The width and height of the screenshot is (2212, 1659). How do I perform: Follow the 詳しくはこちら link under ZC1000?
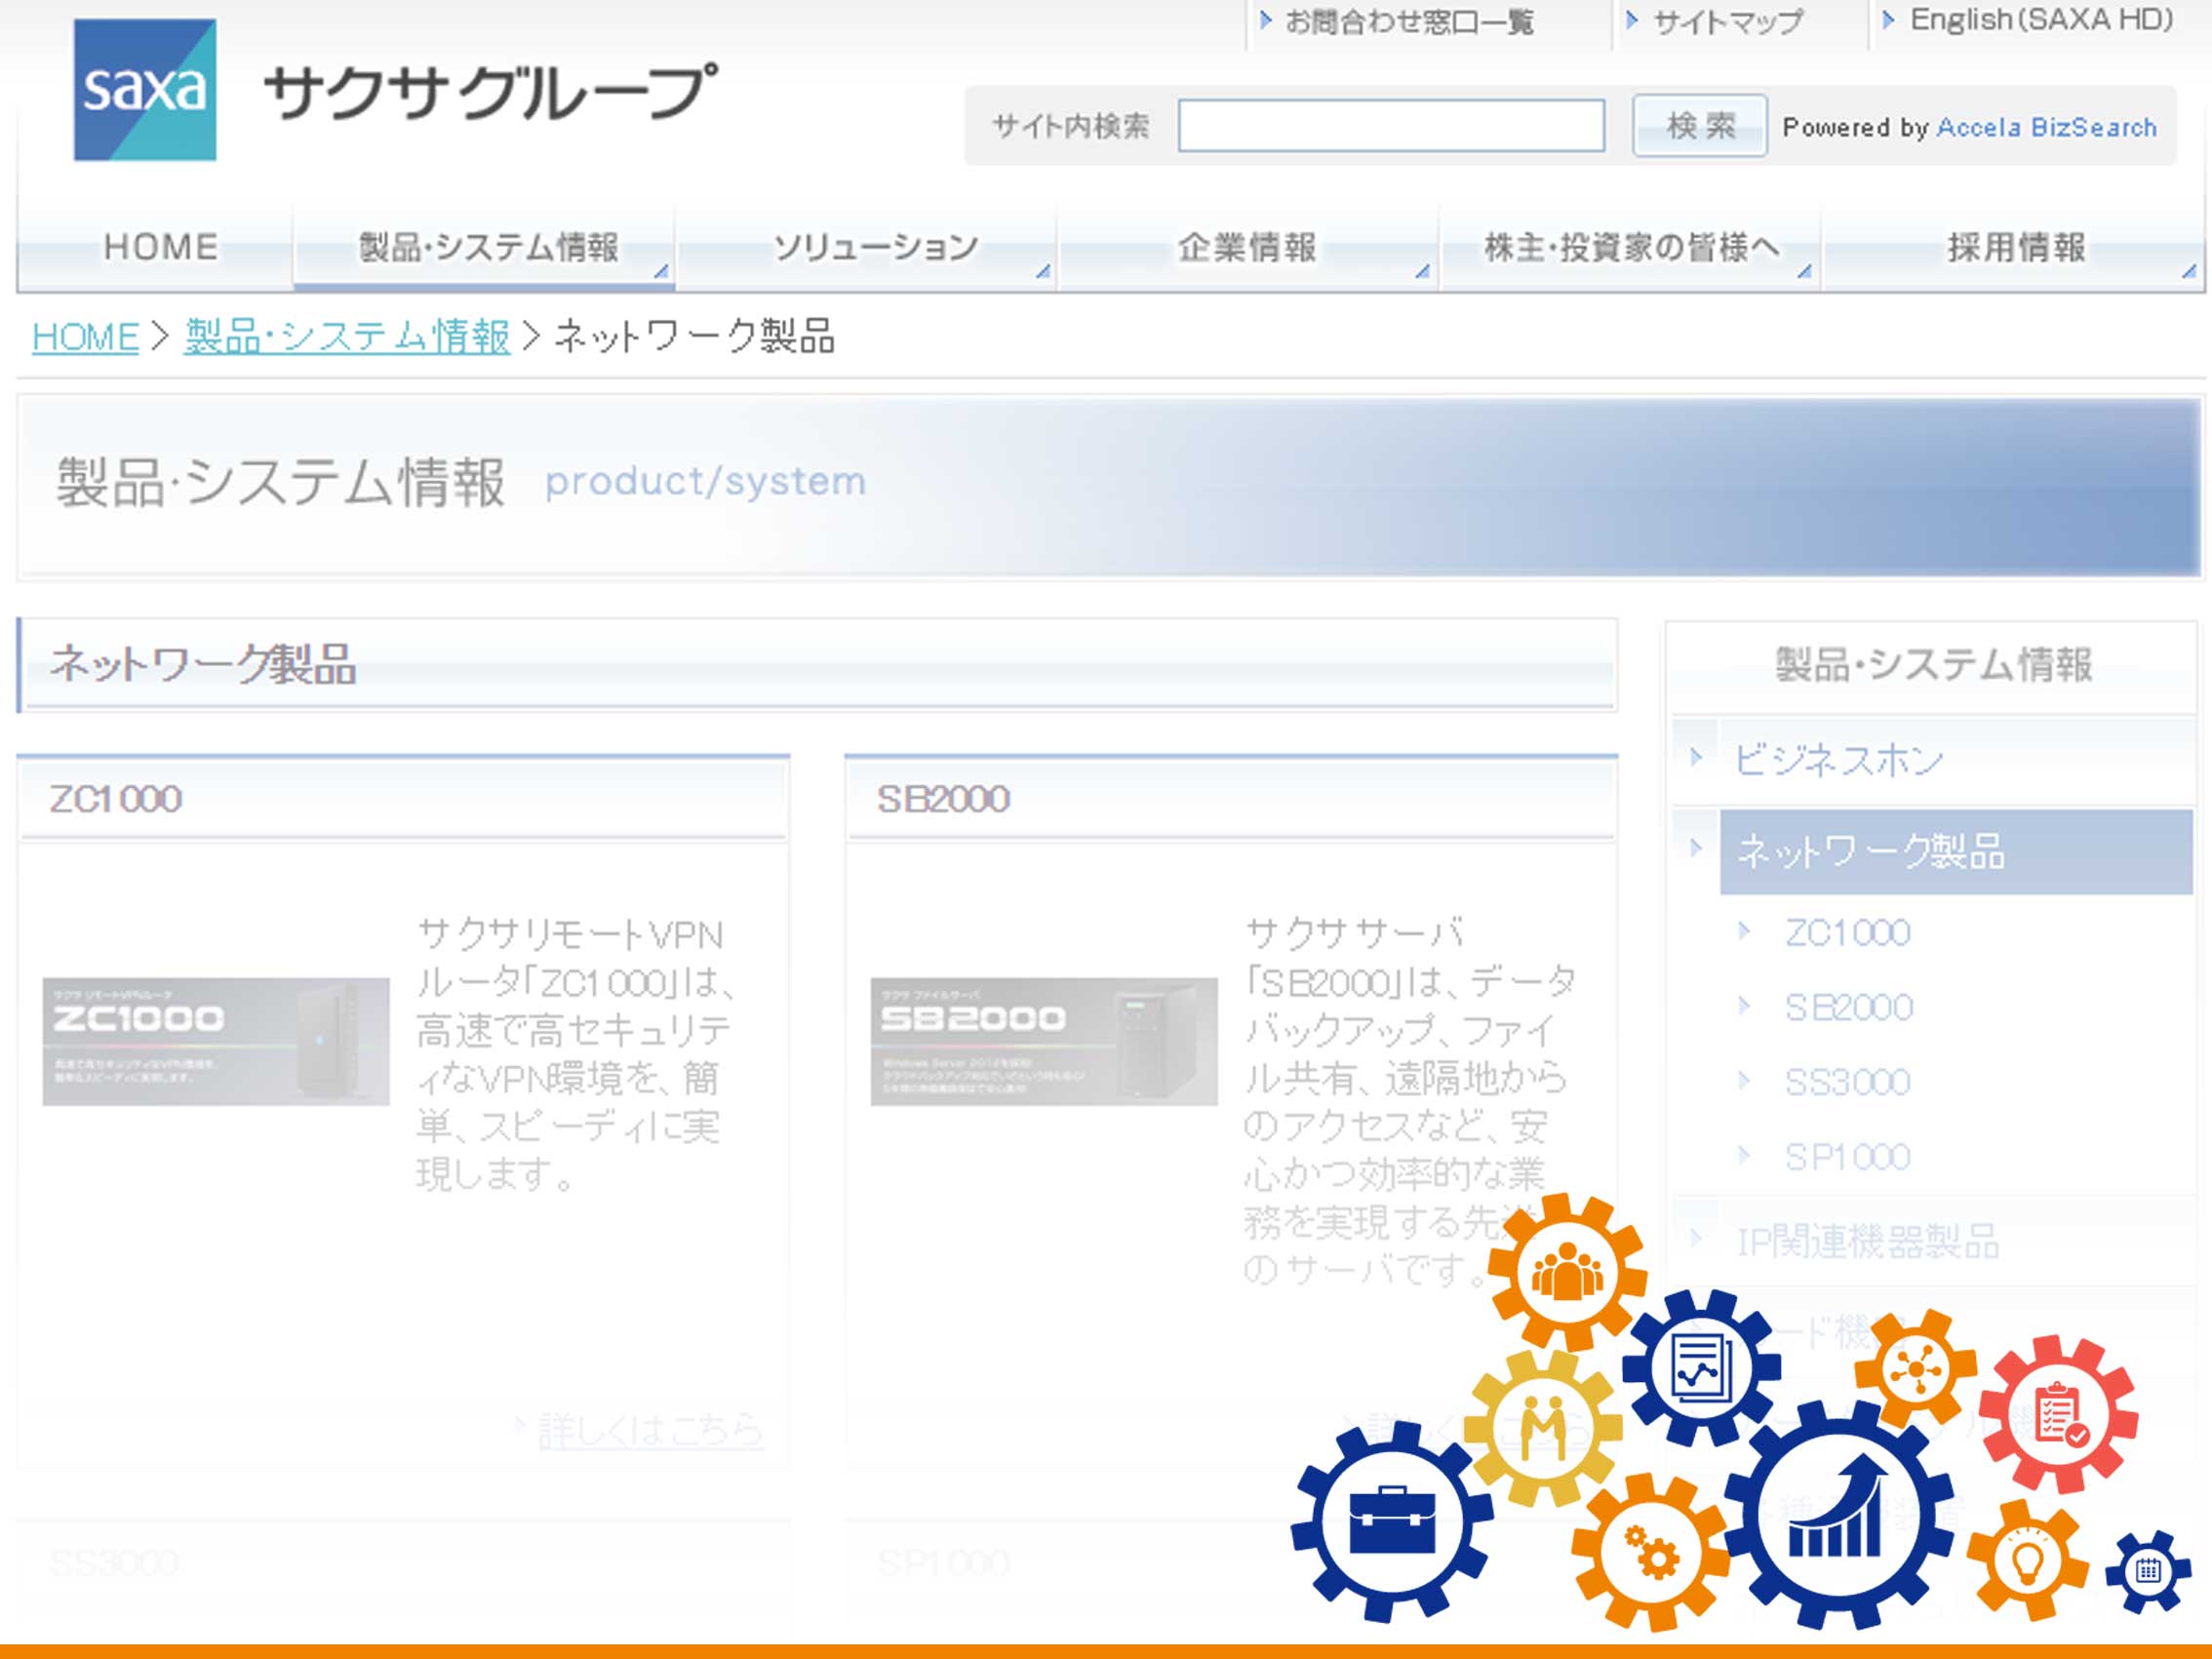point(651,1431)
